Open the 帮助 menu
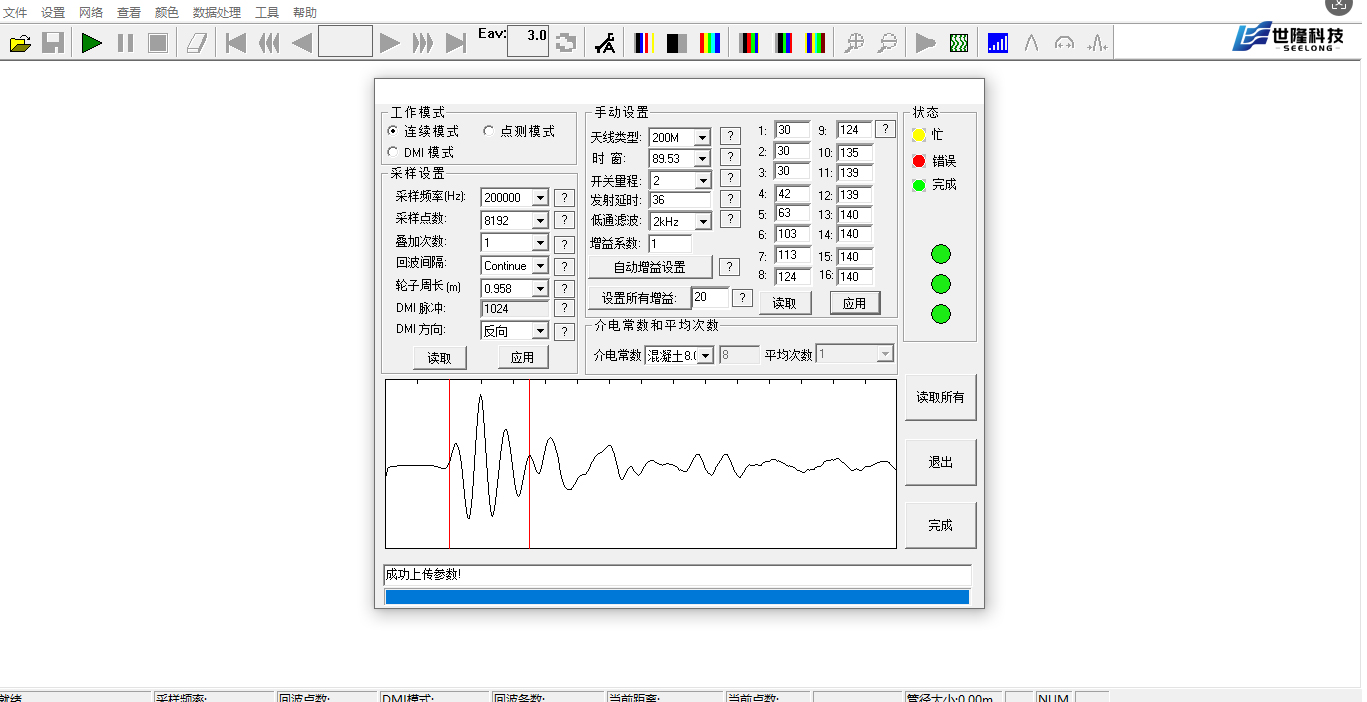Image resolution: width=1367 pixels, height=702 pixels. (305, 13)
